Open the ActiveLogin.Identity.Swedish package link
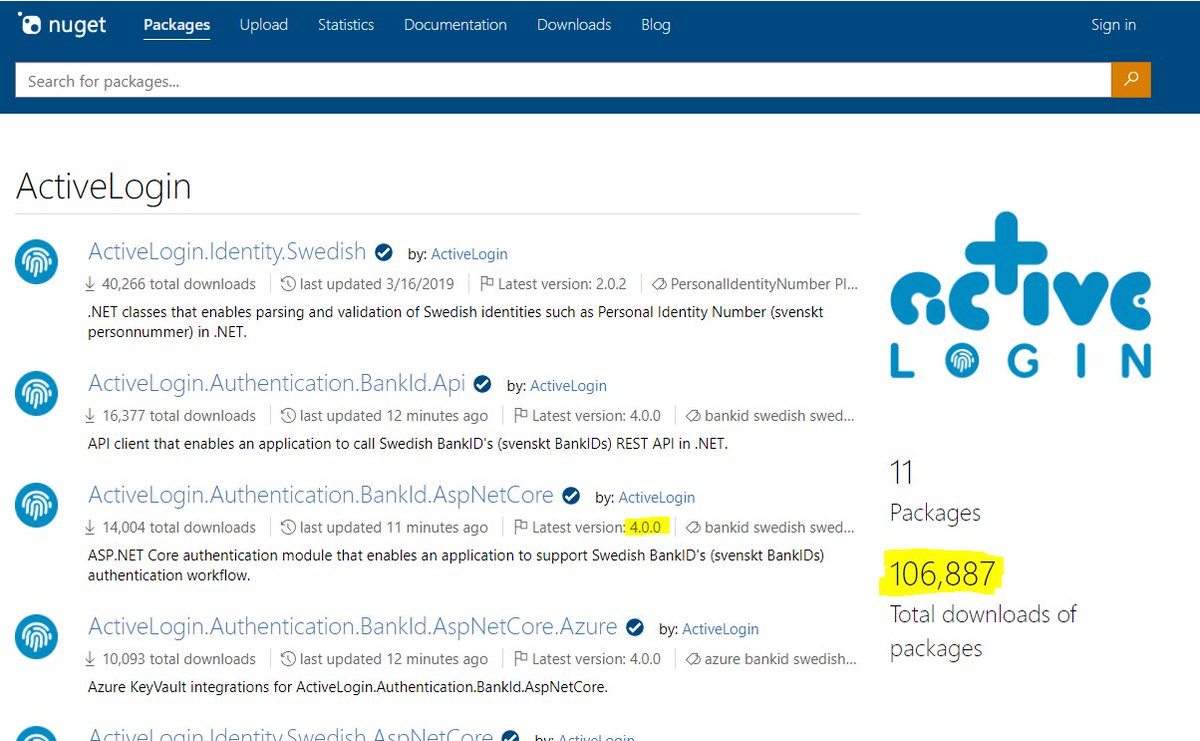Image resolution: width=1200 pixels, height=741 pixels. coord(227,251)
